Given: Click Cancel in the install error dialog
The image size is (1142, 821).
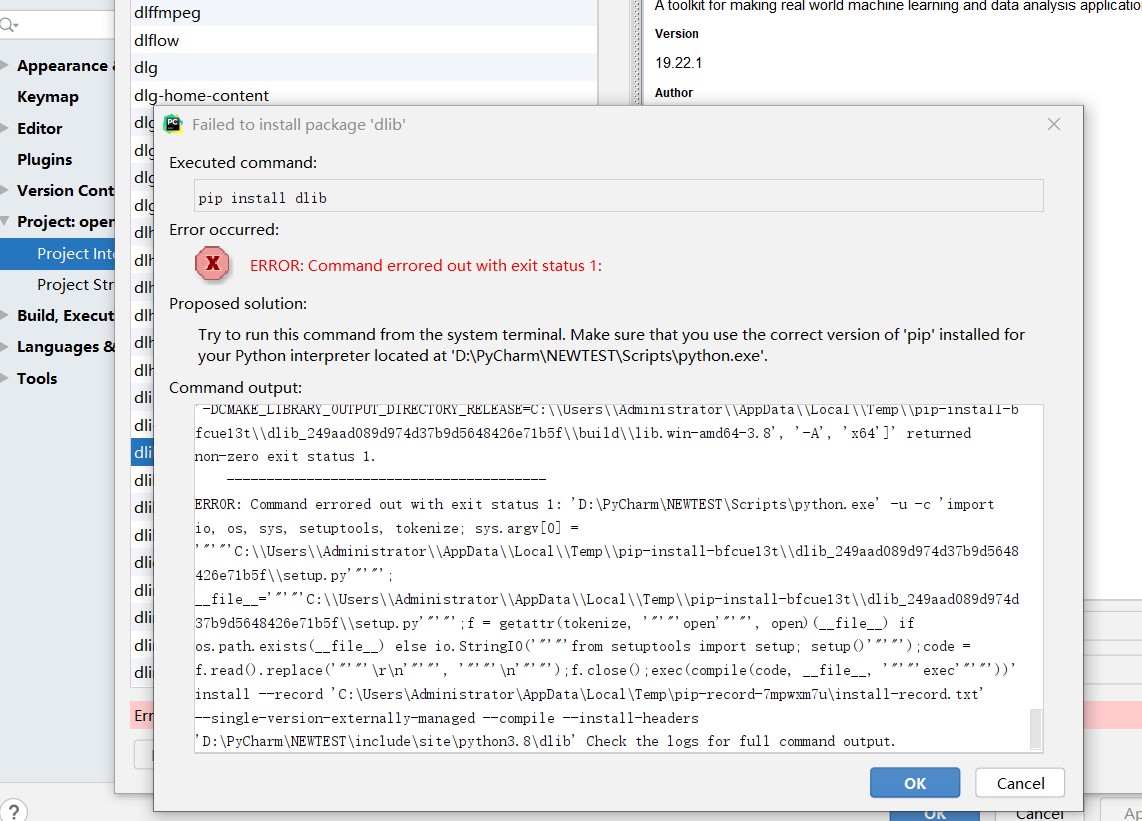Looking at the screenshot, I should tap(1020, 783).
